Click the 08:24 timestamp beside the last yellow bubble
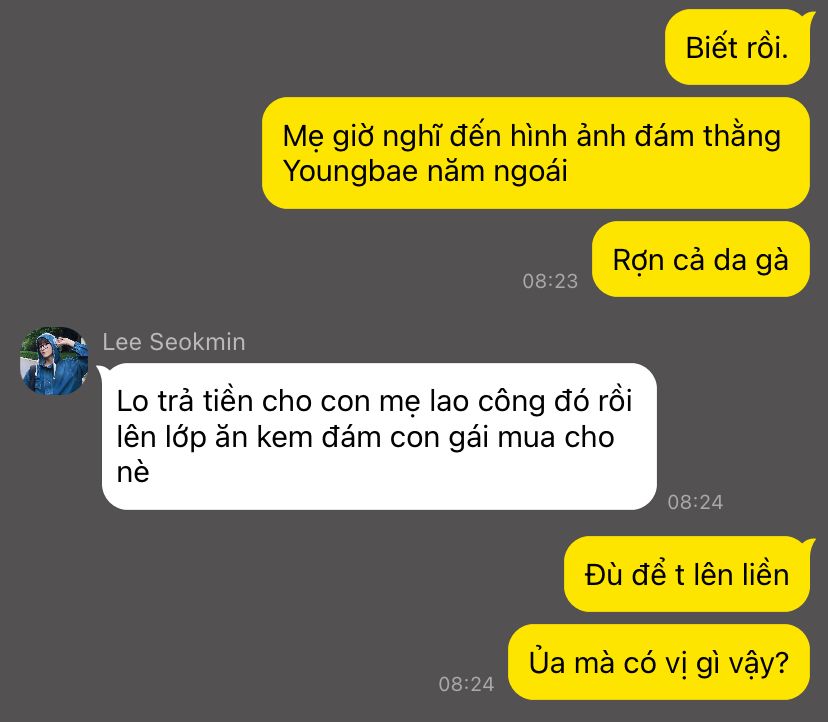This screenshot has height=722, width=828. click(466, 684)
